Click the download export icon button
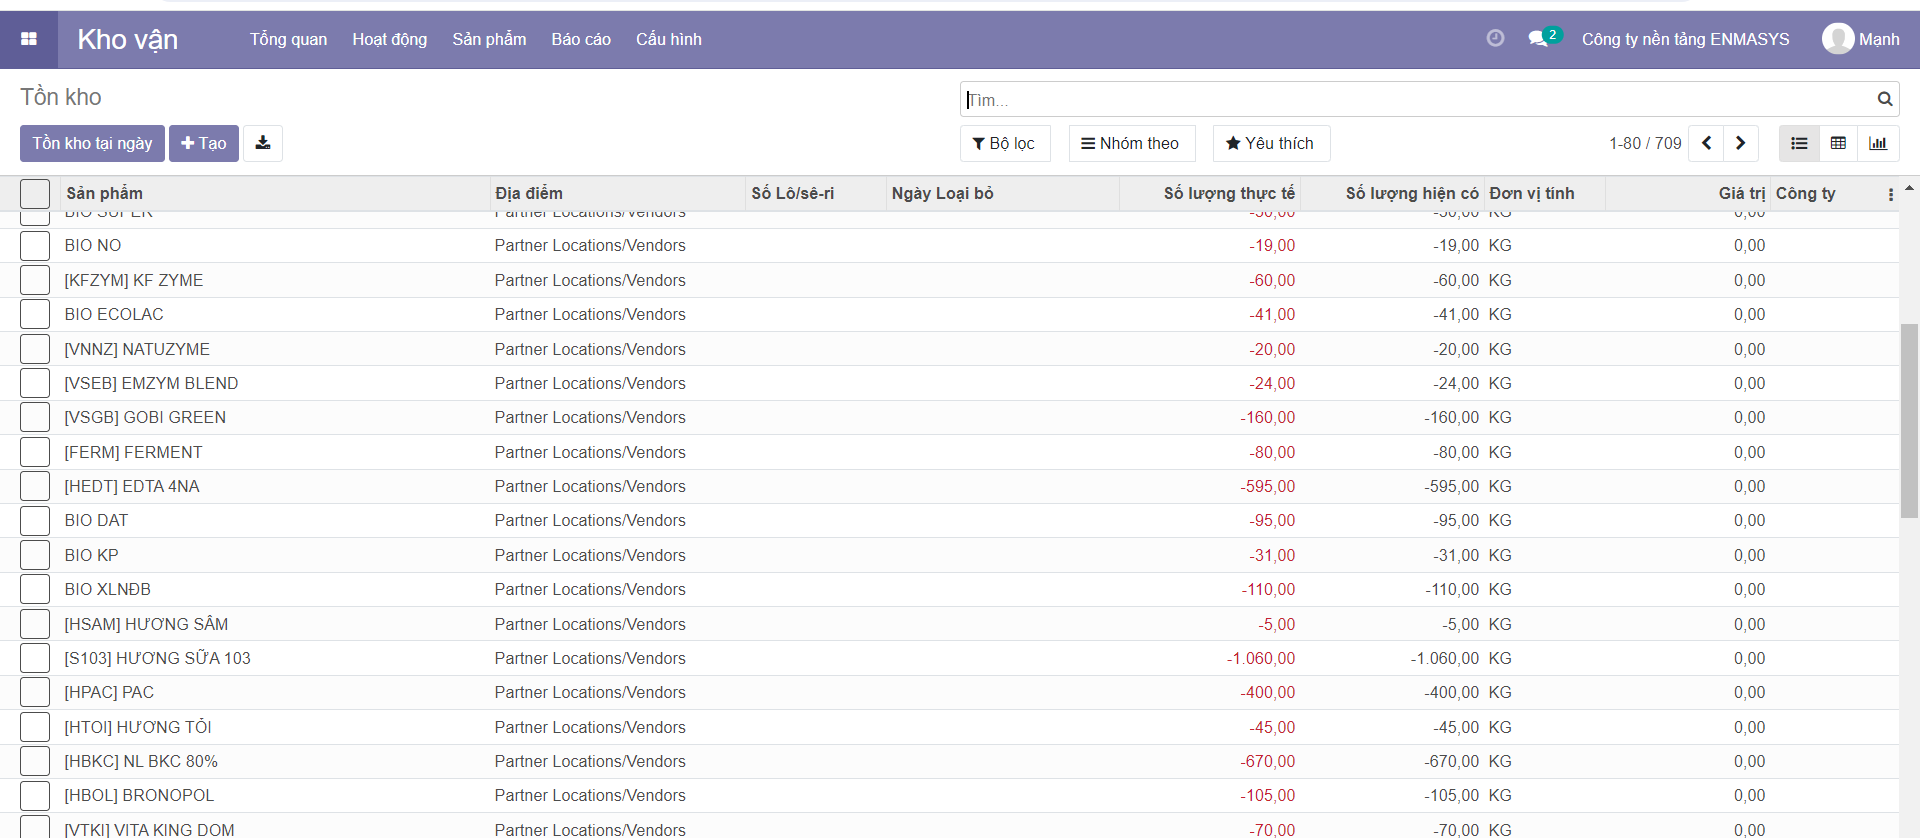The width and height of the screenshot is (1920, 838). (x=263, y=143)
